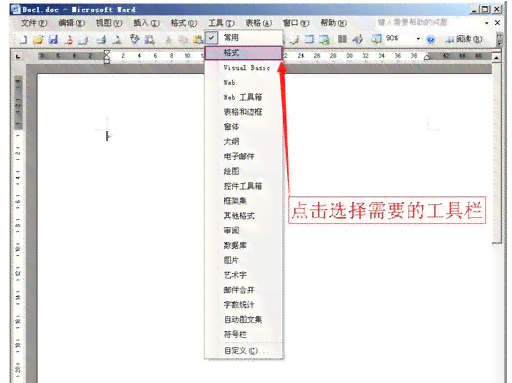Image resolution: width=512 pixels, height=383 pixels.
Task: Click the Spelling and Grammar check icon
Action: tap(134, 39)
